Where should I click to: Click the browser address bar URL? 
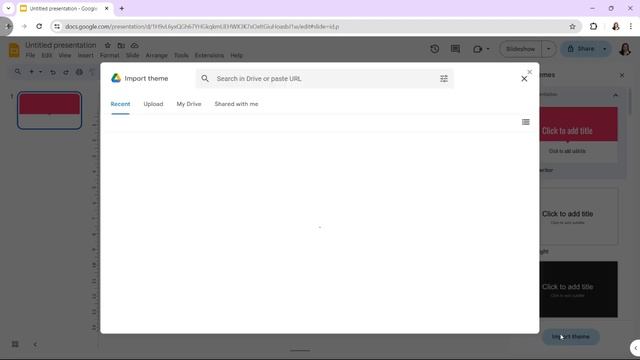tap(202, 27)
